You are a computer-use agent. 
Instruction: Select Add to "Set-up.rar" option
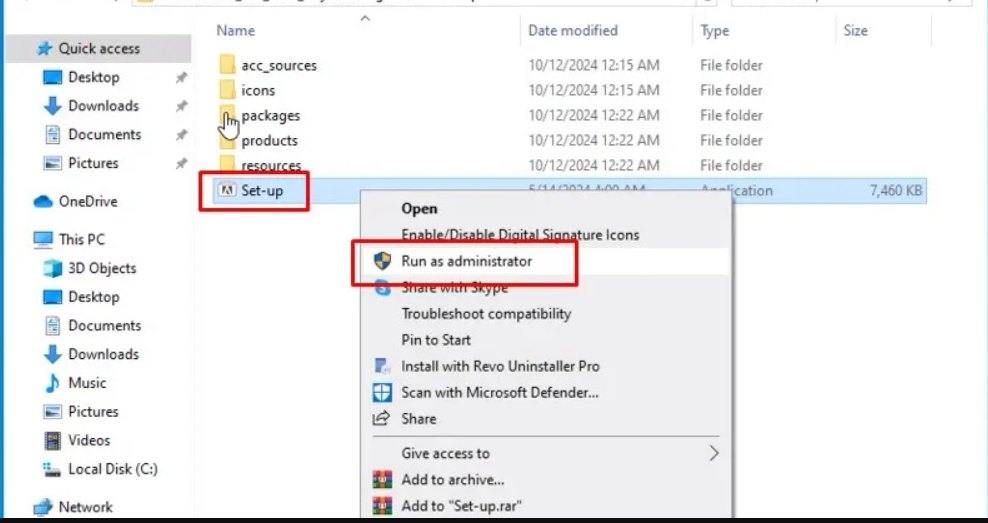point(461,506)
